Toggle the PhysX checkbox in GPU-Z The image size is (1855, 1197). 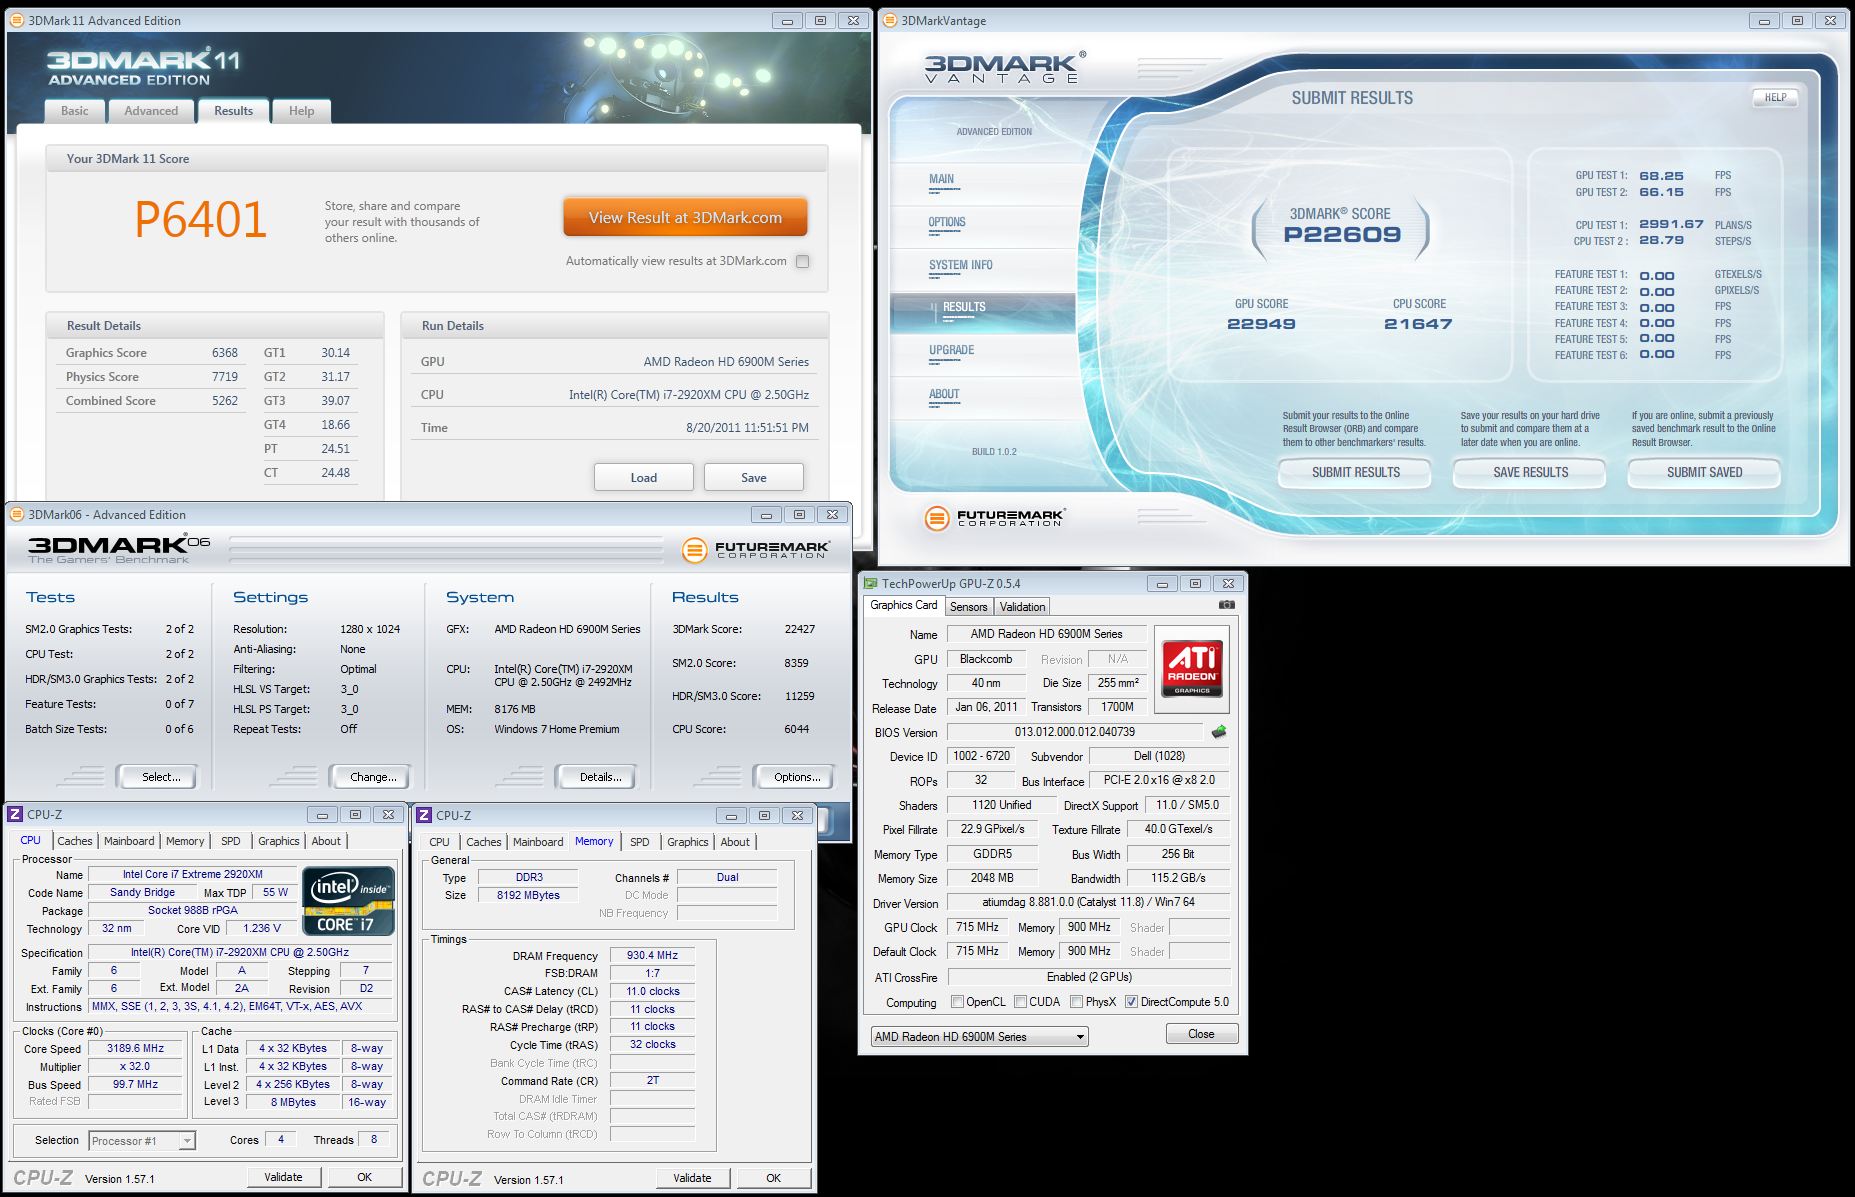pyautogui.click(x=1077, y=1002)
